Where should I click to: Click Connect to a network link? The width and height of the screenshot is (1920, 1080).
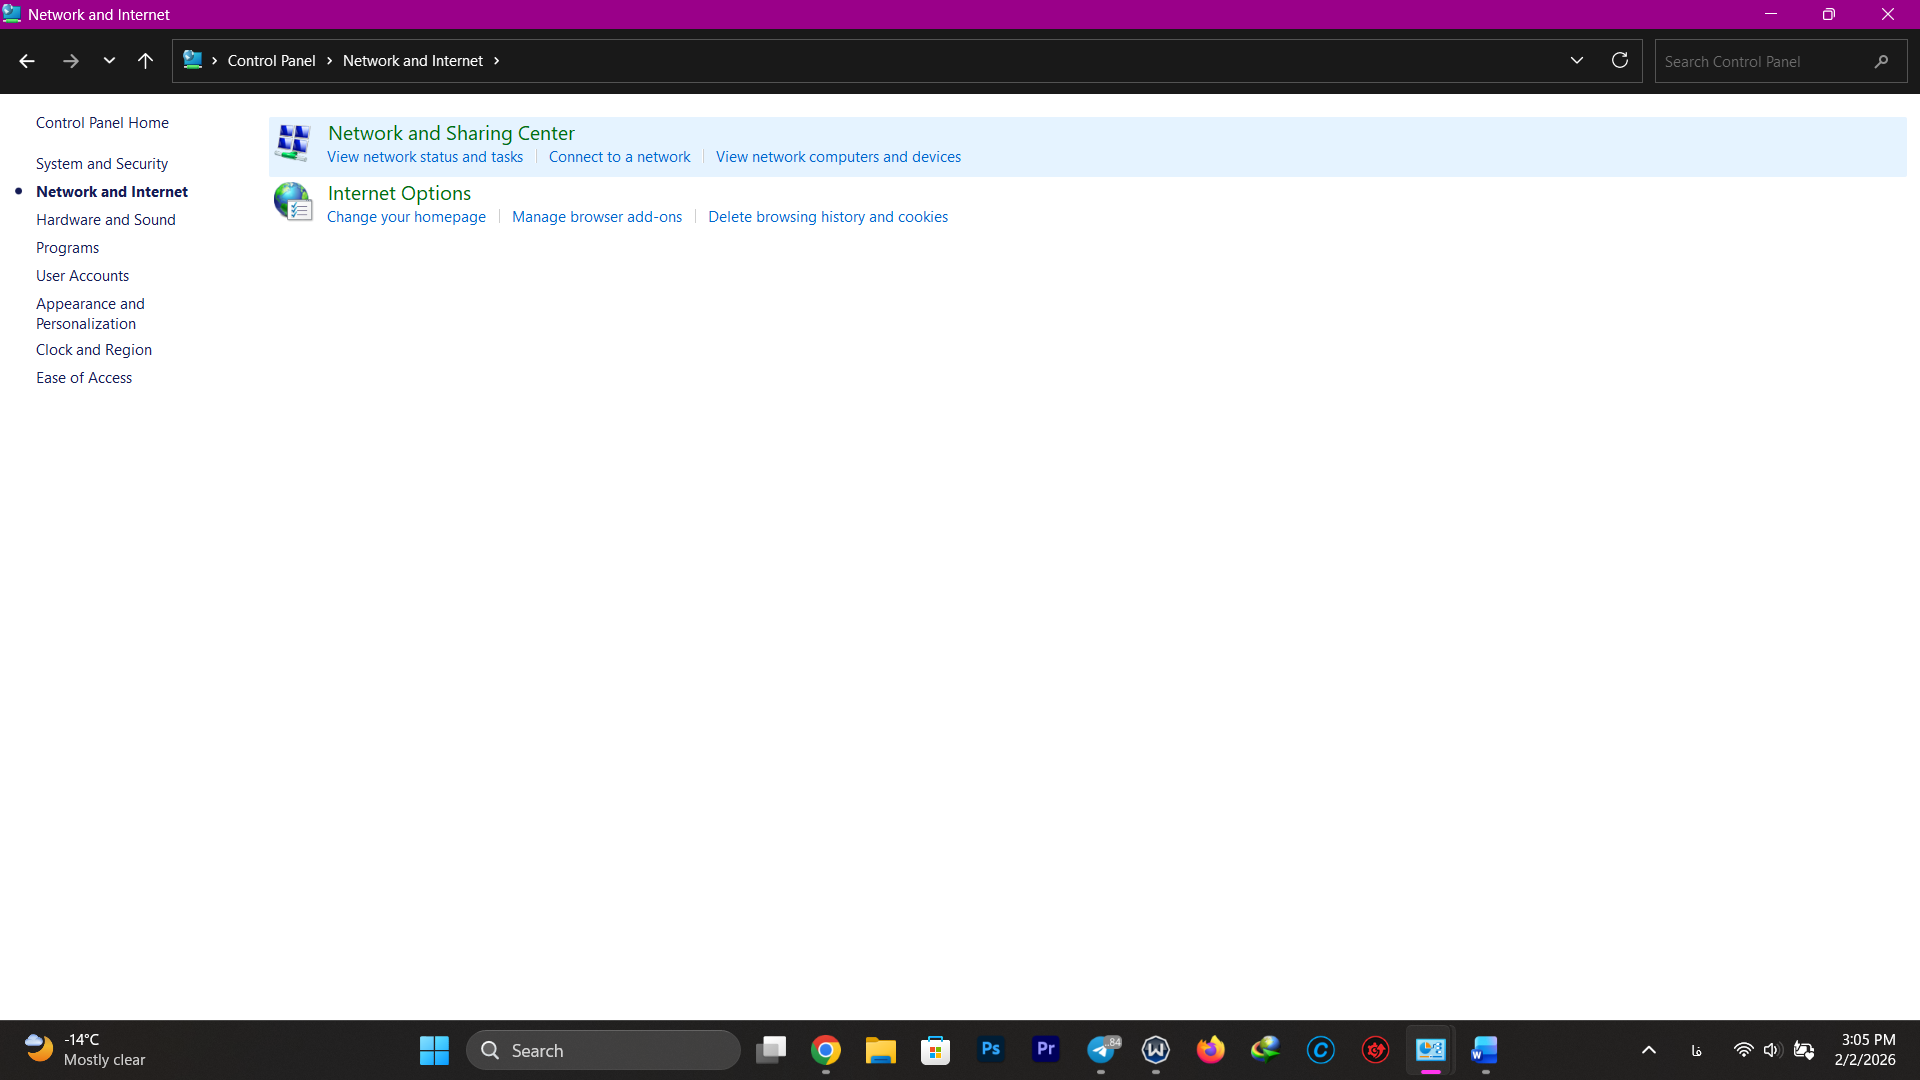[x=619, y=157]
